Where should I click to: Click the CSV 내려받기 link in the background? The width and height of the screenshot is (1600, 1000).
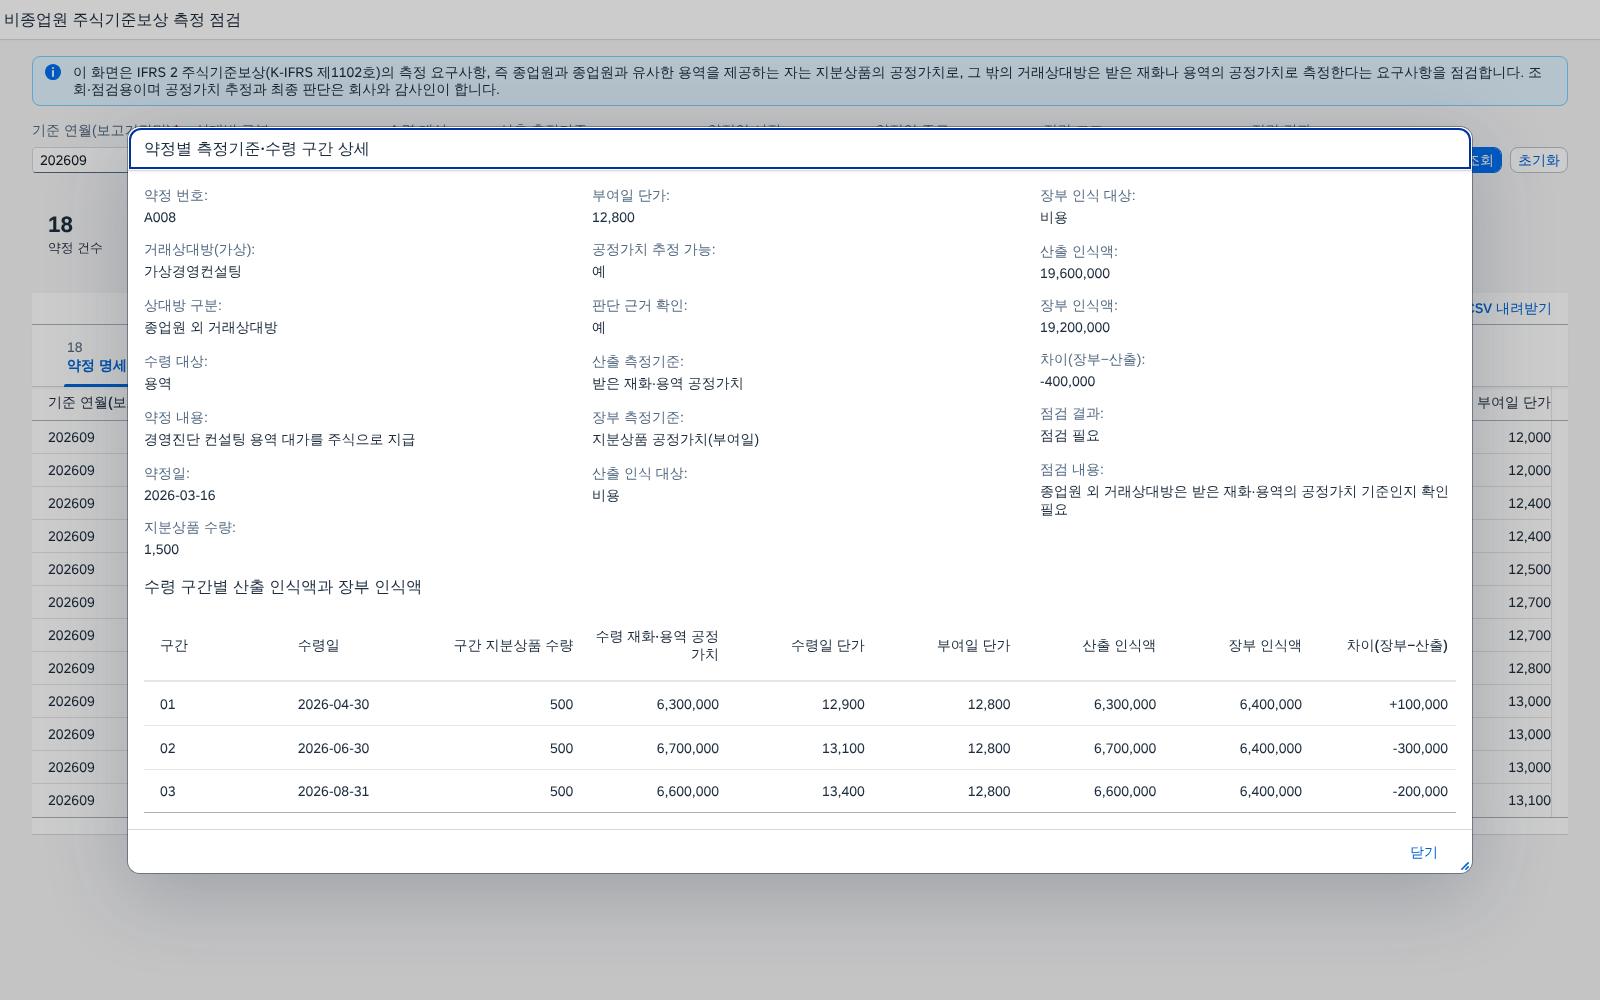click(x=1510, y=309)
